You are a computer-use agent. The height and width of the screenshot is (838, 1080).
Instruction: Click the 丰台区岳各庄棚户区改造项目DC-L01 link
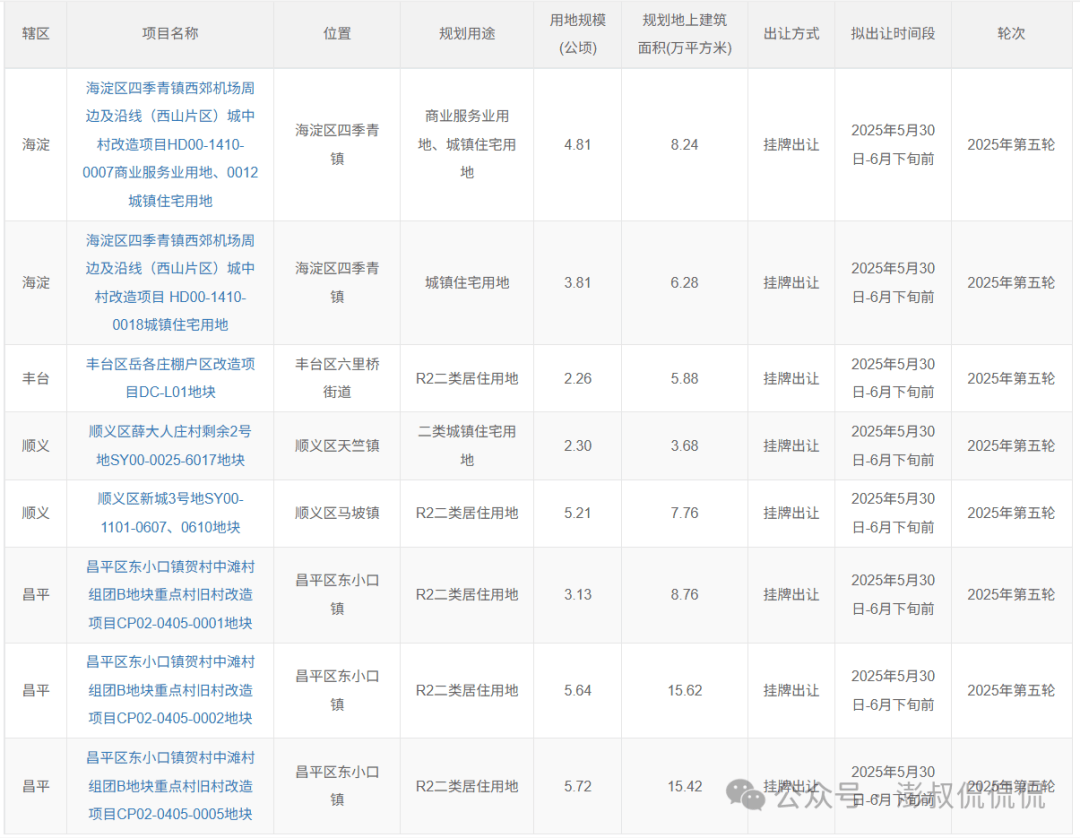click(170, 378)
